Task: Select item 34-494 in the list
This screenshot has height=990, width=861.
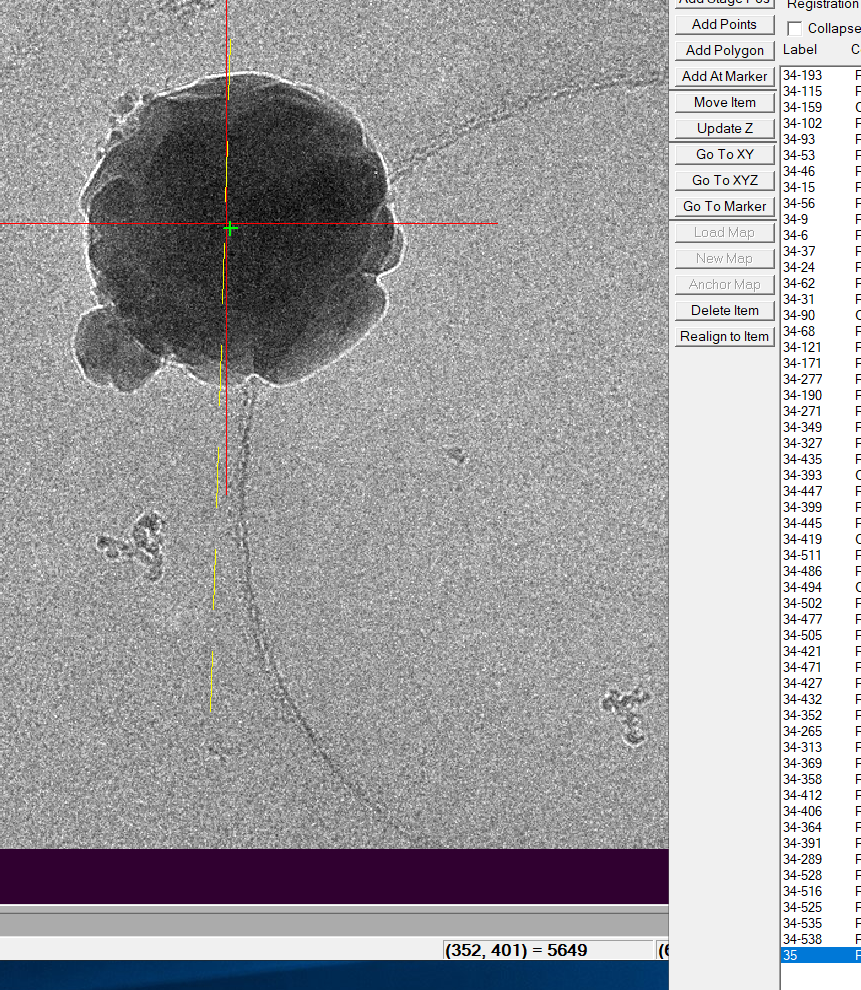Action: [821, 587]
